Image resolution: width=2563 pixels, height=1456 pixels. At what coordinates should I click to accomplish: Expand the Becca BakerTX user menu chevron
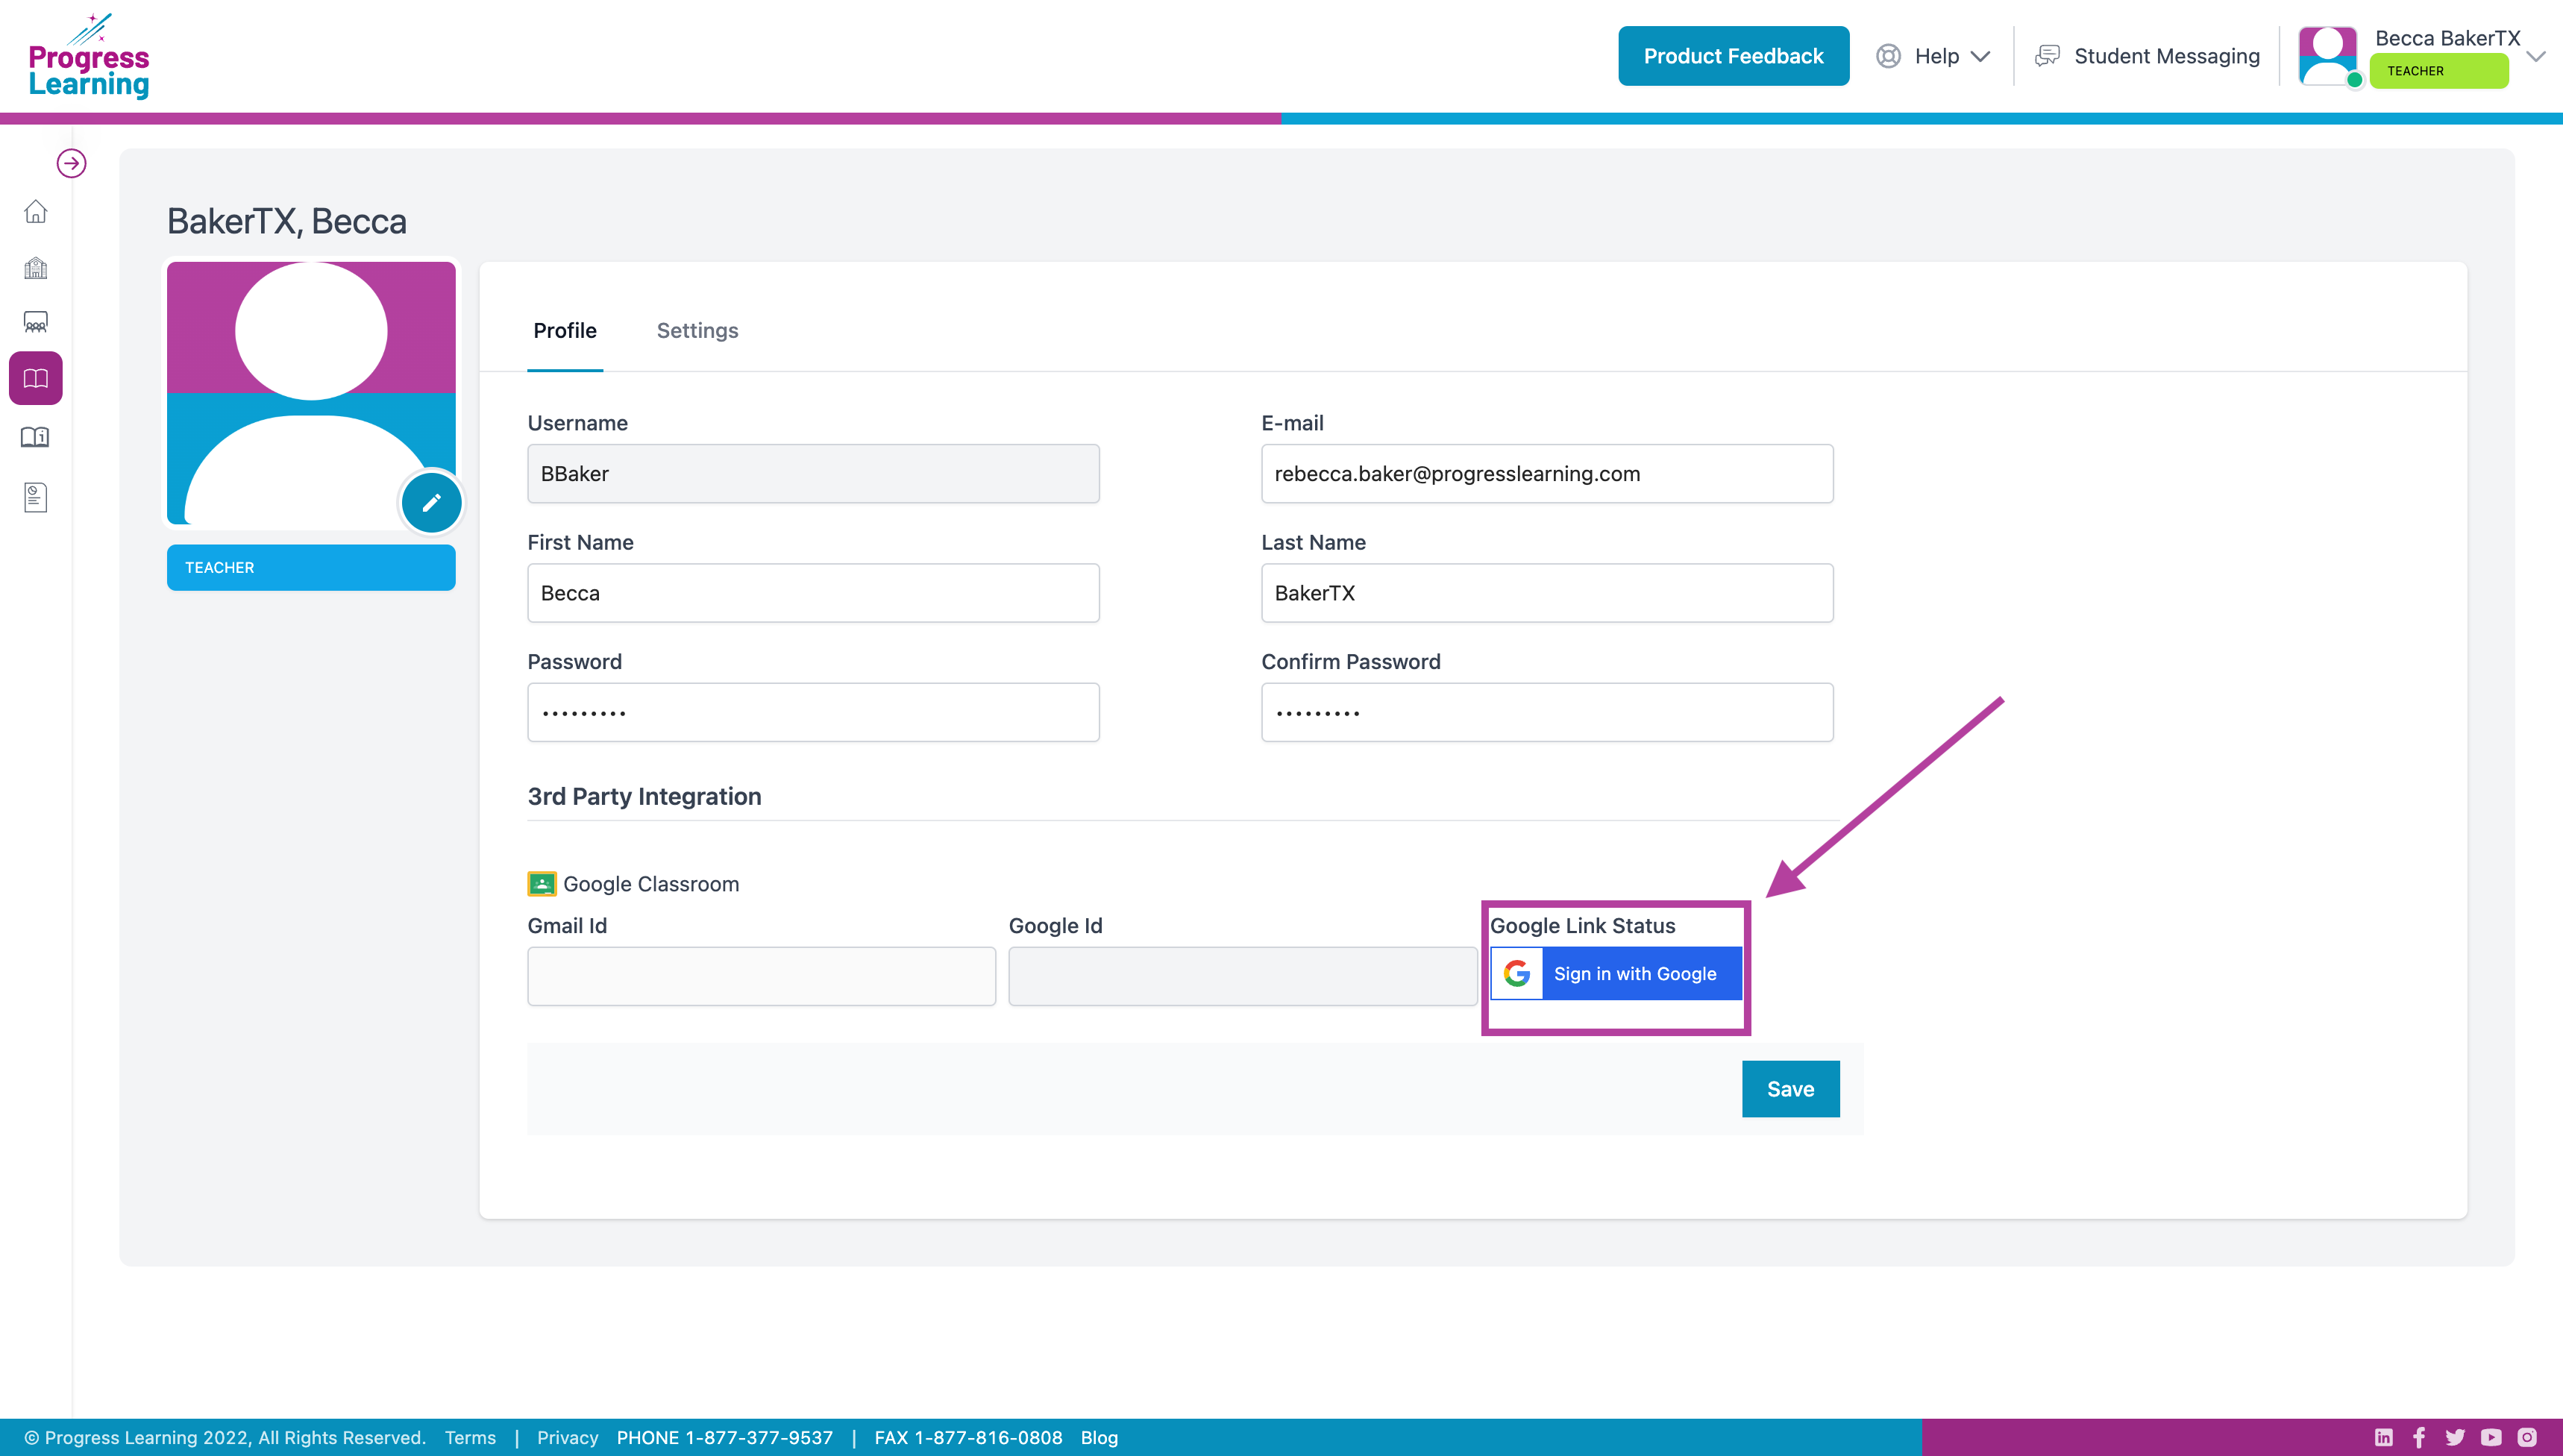coord(2536,56)
